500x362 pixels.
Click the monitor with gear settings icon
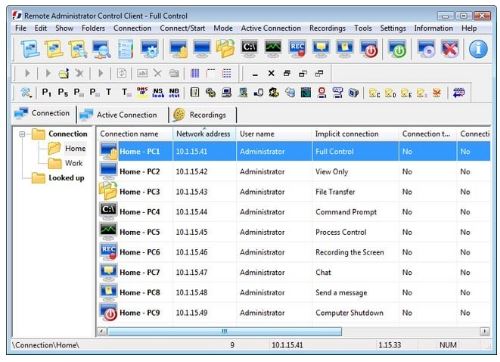(x=150, y=49)
